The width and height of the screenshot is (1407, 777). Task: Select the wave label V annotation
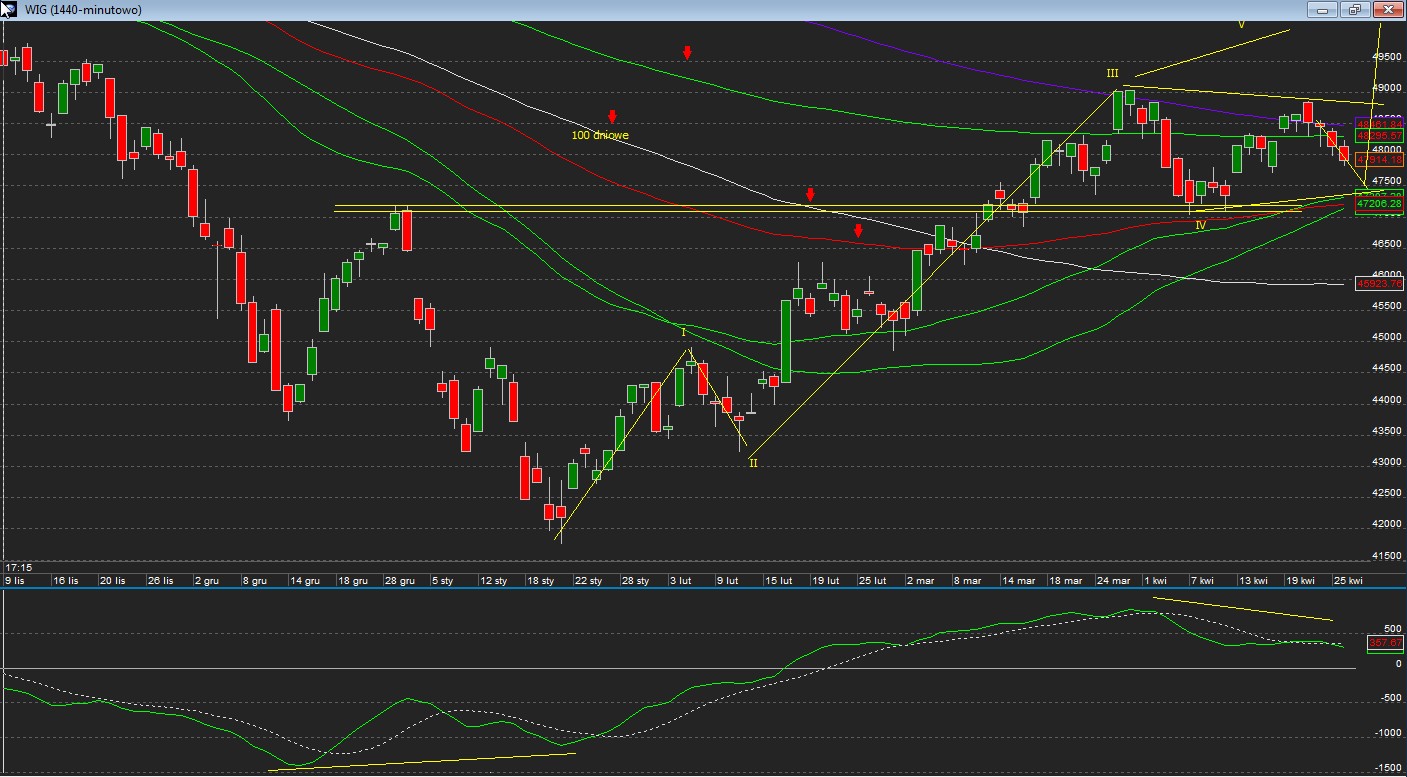click(1241, 25)
